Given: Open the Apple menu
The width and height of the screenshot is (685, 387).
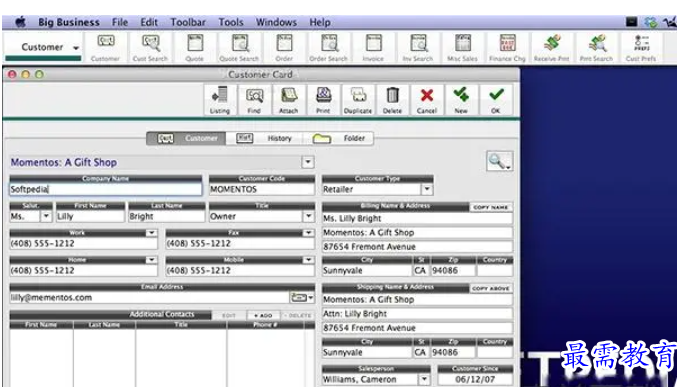Looking at the screenshot, I should coord(20,22).
